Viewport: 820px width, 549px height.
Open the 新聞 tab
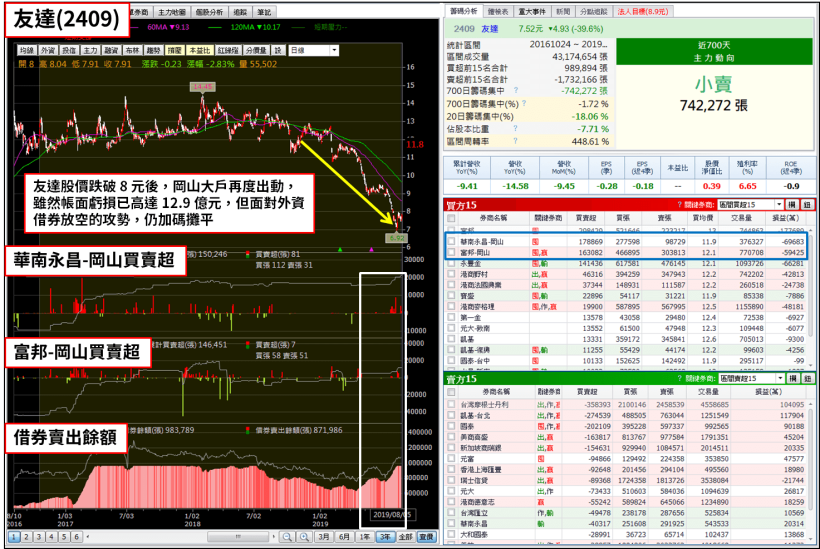click(563, 11)
